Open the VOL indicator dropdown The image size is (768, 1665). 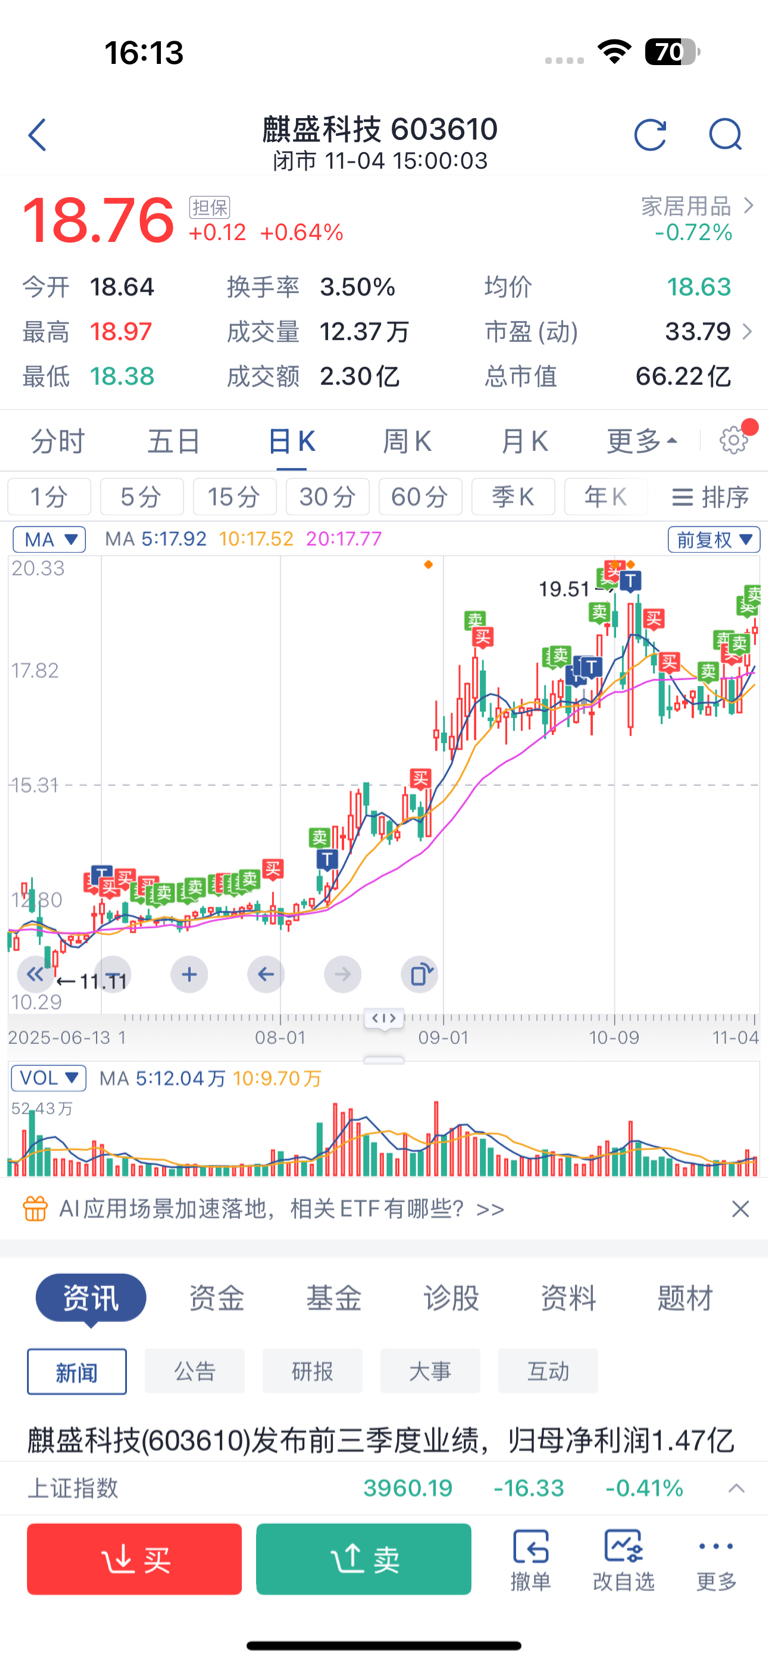coord(48,1078)
